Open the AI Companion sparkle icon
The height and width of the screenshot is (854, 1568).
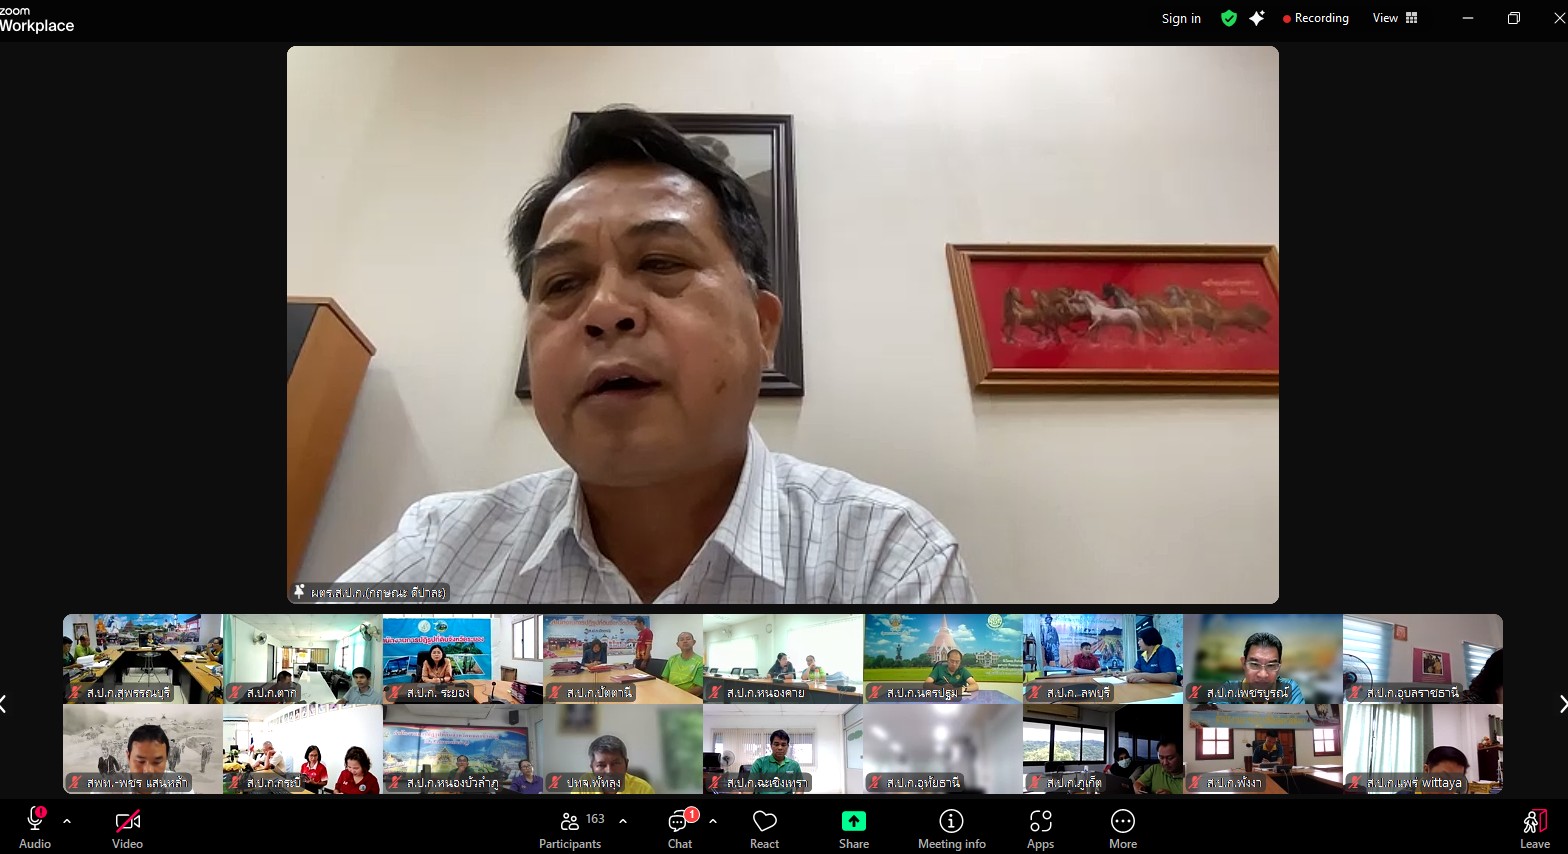point(1257,18)
